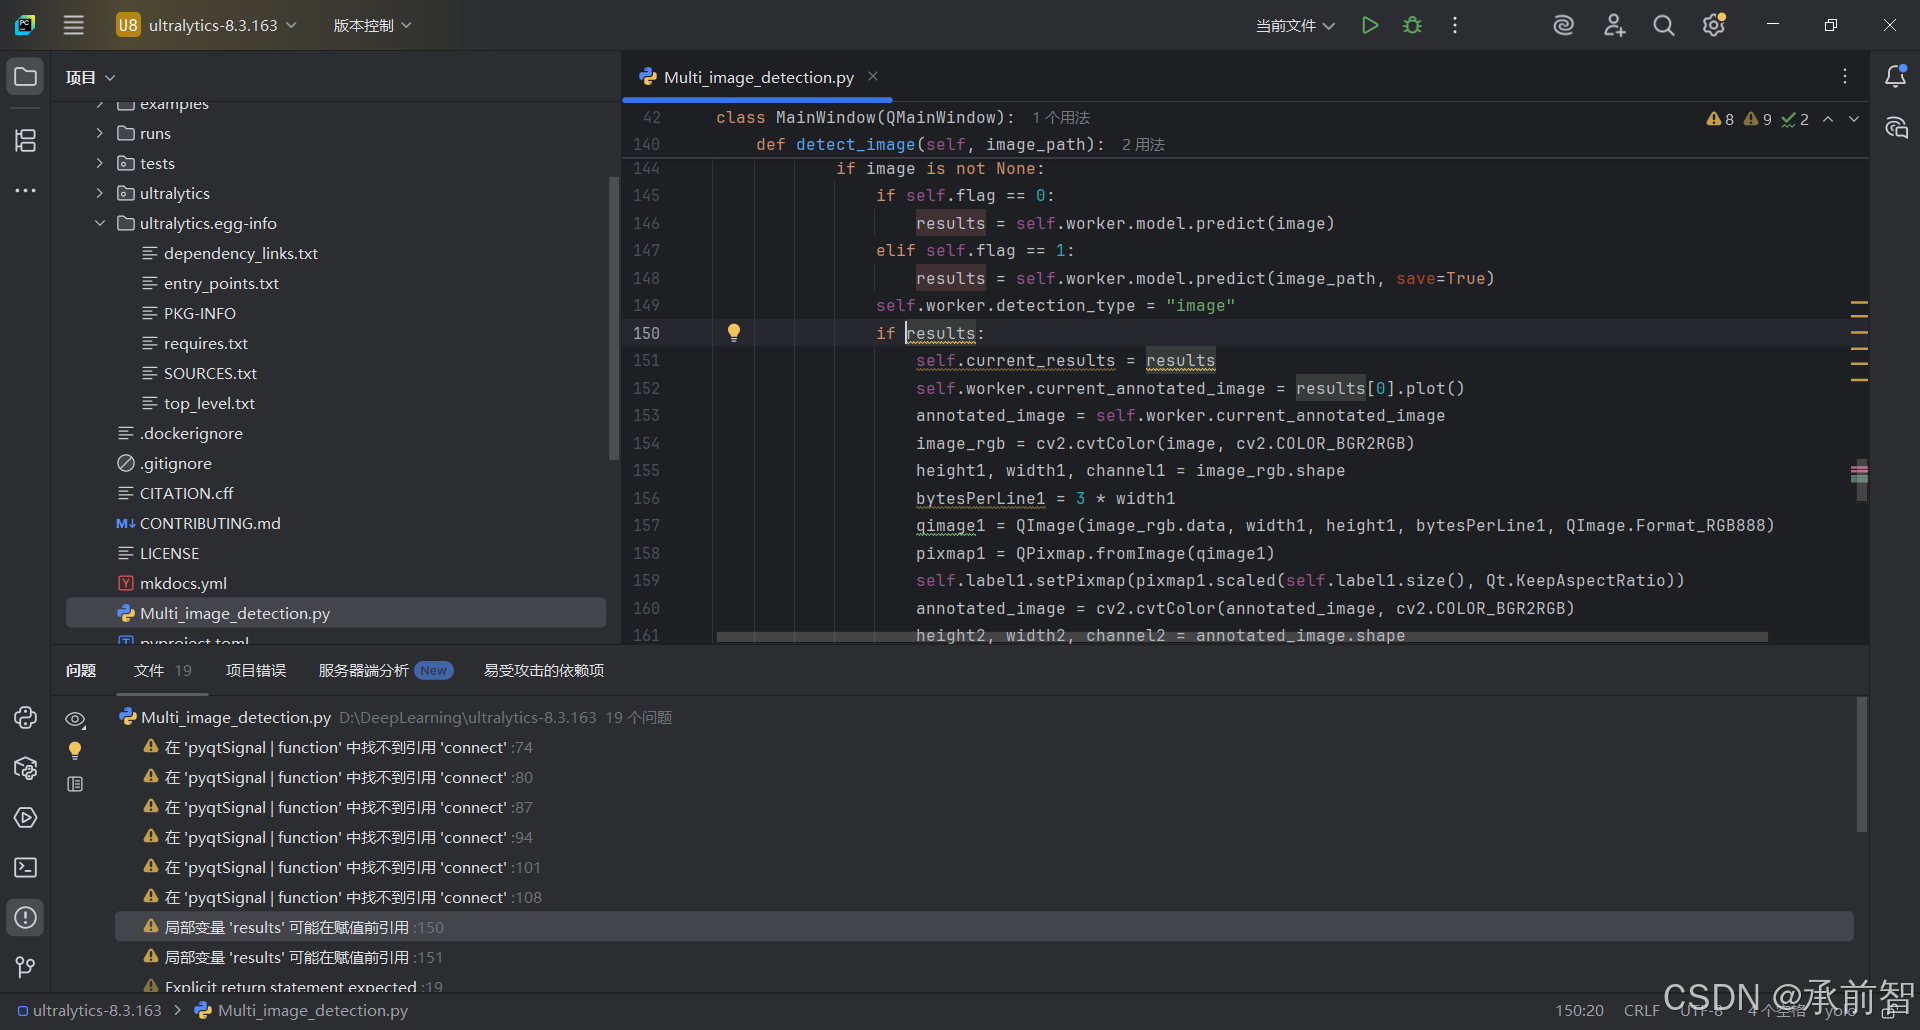Select requires.txt file
The height and width of the screenshot is (1030, 1920).
click(x=206, y=343)
